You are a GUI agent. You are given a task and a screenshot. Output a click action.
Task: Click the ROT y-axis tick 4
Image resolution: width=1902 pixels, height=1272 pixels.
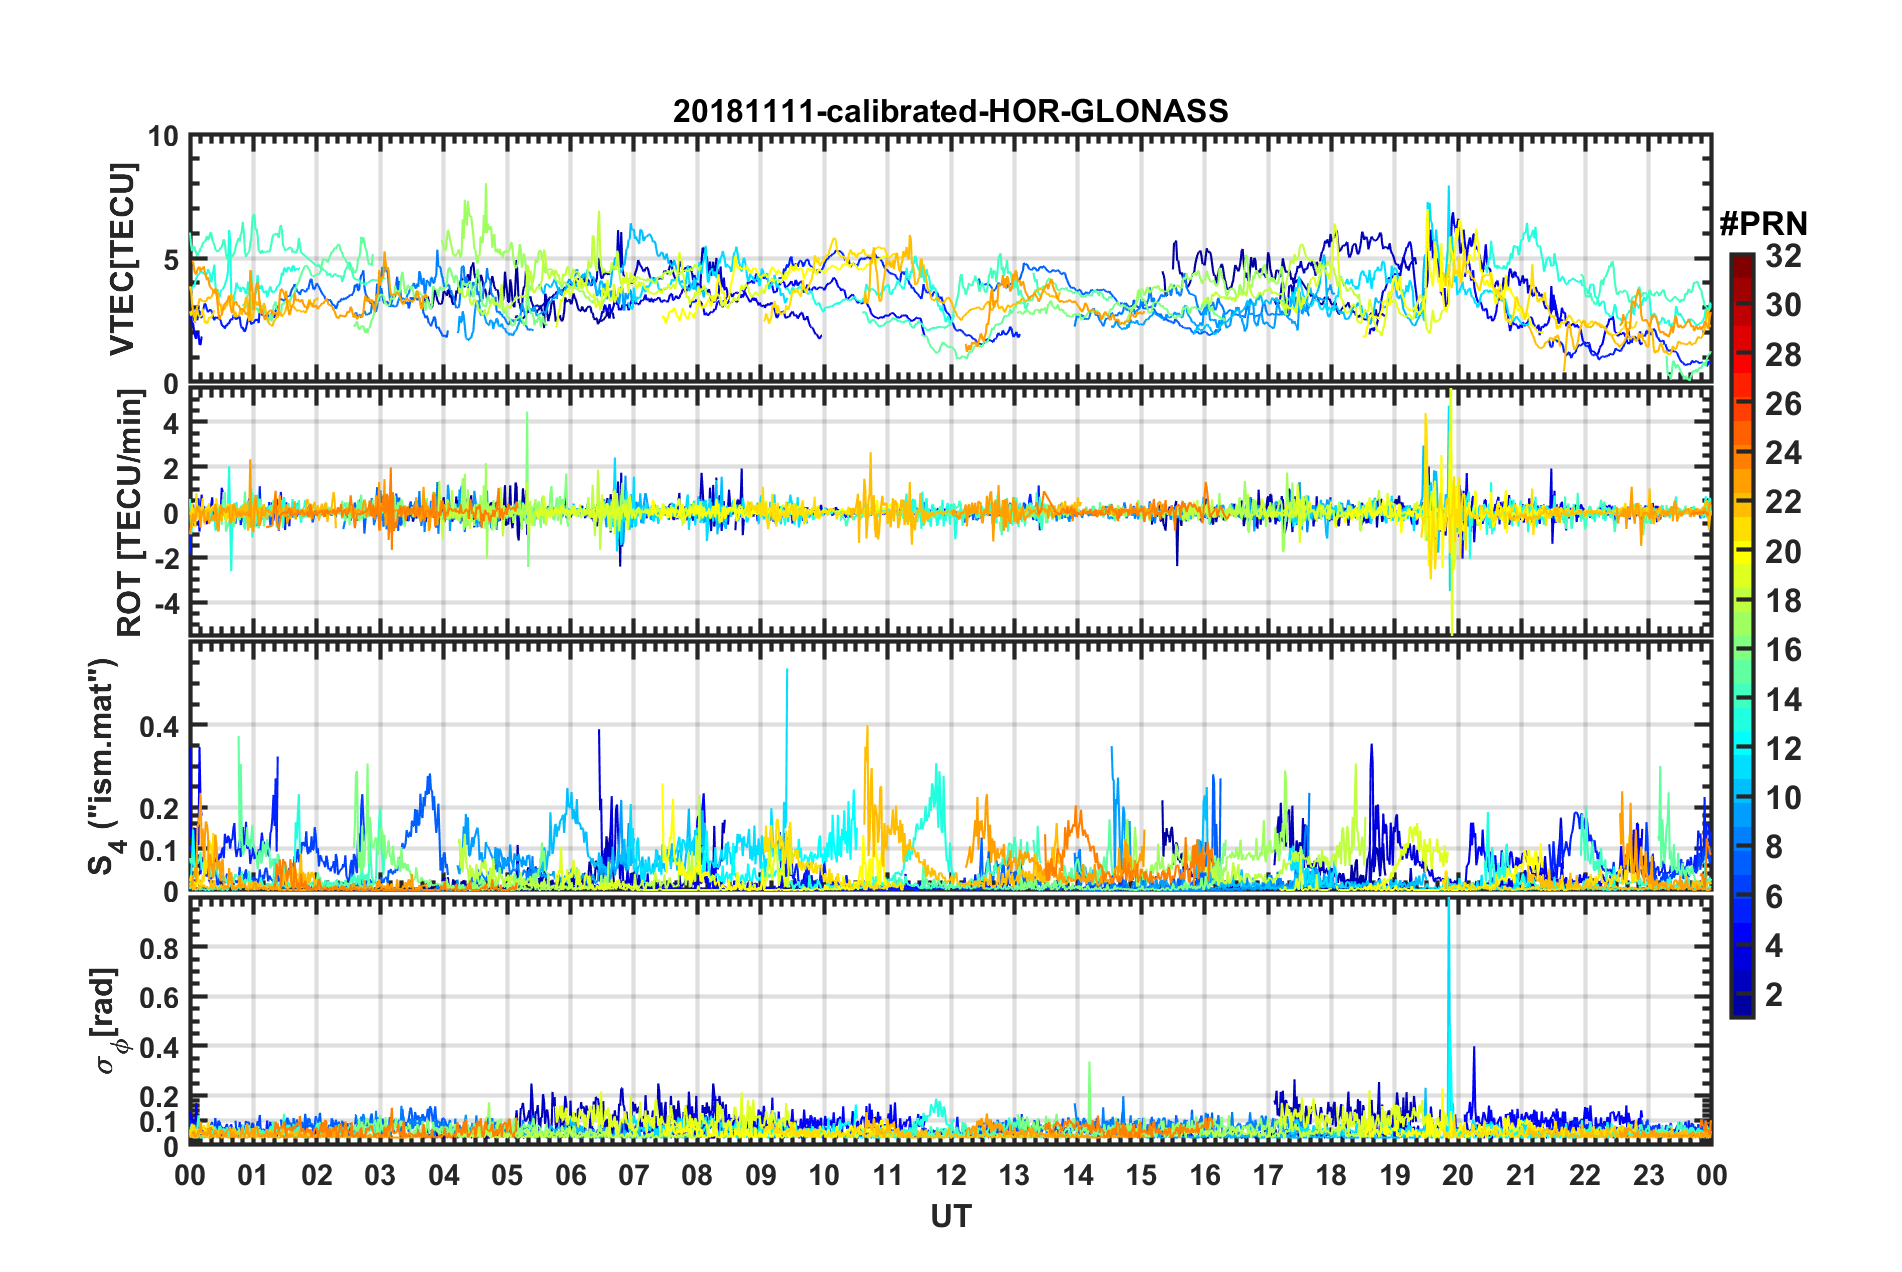[171, 424]
